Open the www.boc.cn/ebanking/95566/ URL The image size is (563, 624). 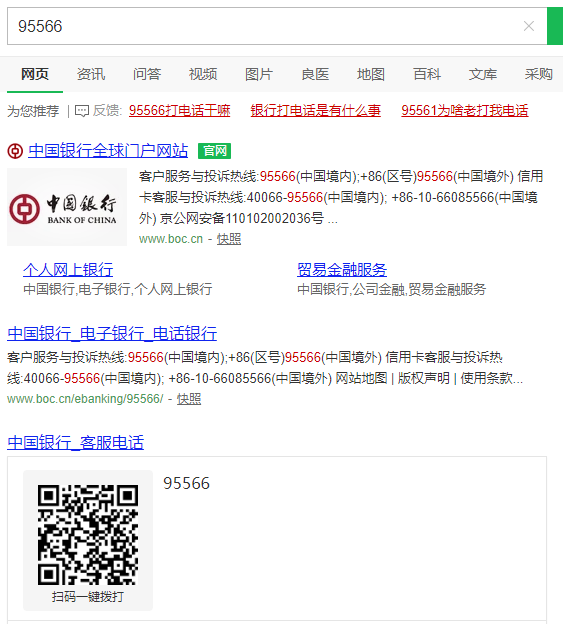coord(85,399)
